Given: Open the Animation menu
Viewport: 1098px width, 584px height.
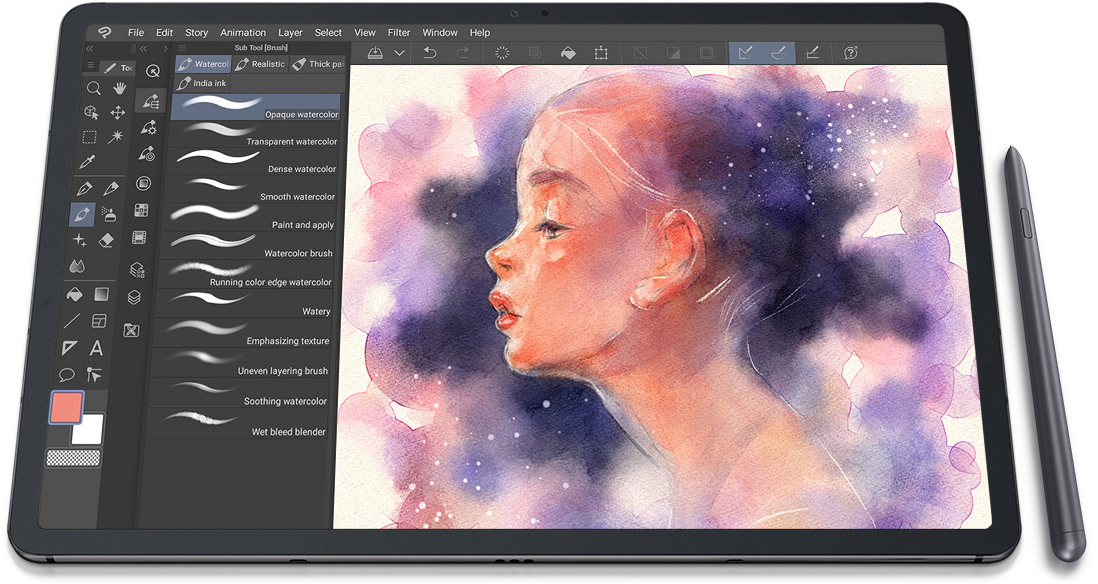Looking at the screenshot, I should (243, 33).
